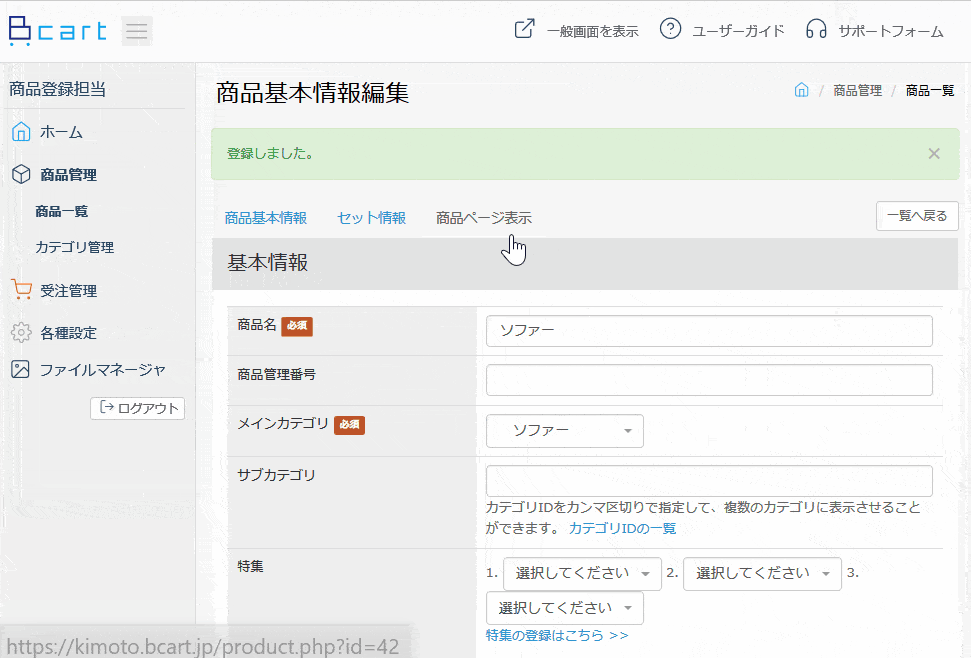
Task: Open the カテゴリIDの一覧 link
Action: point(622,529)
